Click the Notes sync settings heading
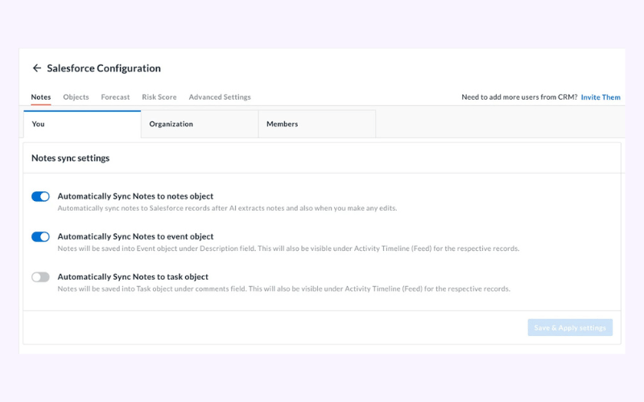The height and width of the screenshot is (402, 644). pos(71,158)
